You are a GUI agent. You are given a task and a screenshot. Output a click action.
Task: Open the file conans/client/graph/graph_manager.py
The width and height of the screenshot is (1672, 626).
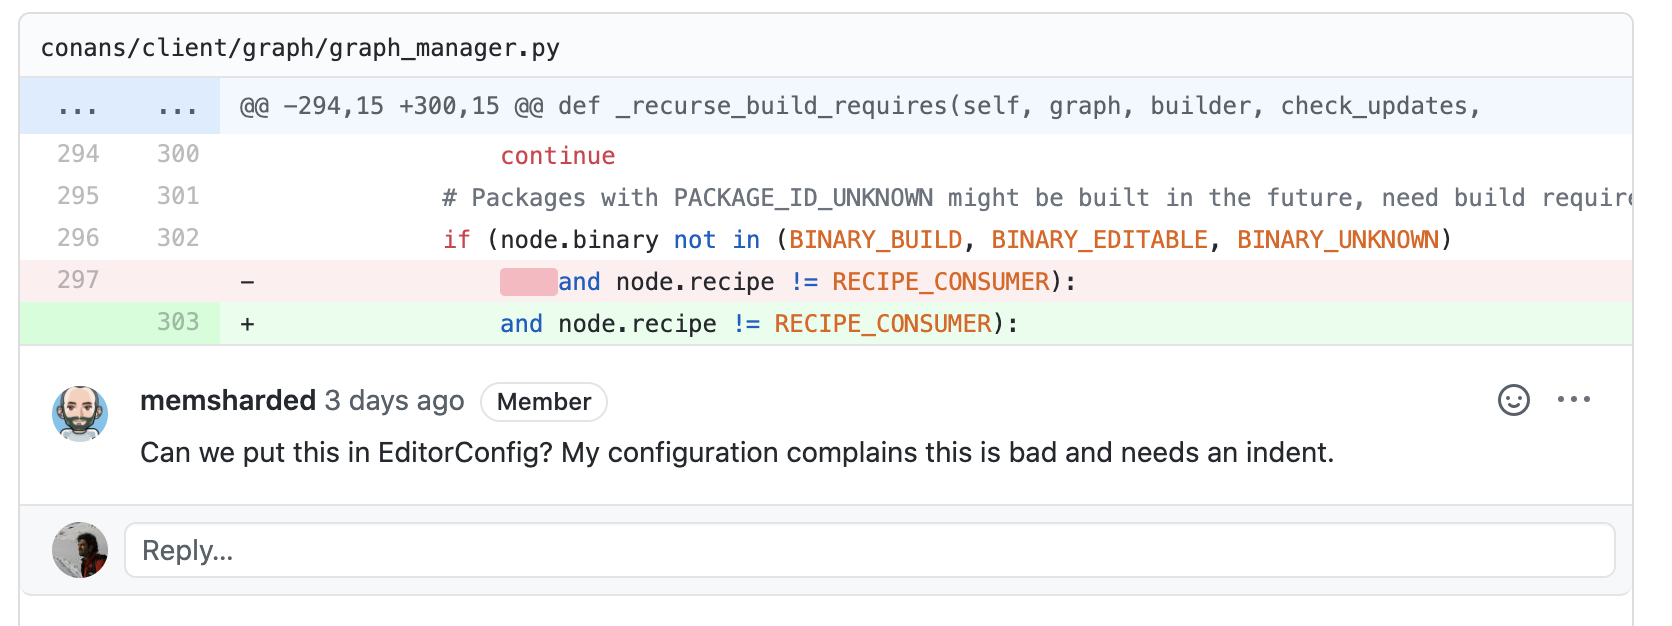[300, 46]
